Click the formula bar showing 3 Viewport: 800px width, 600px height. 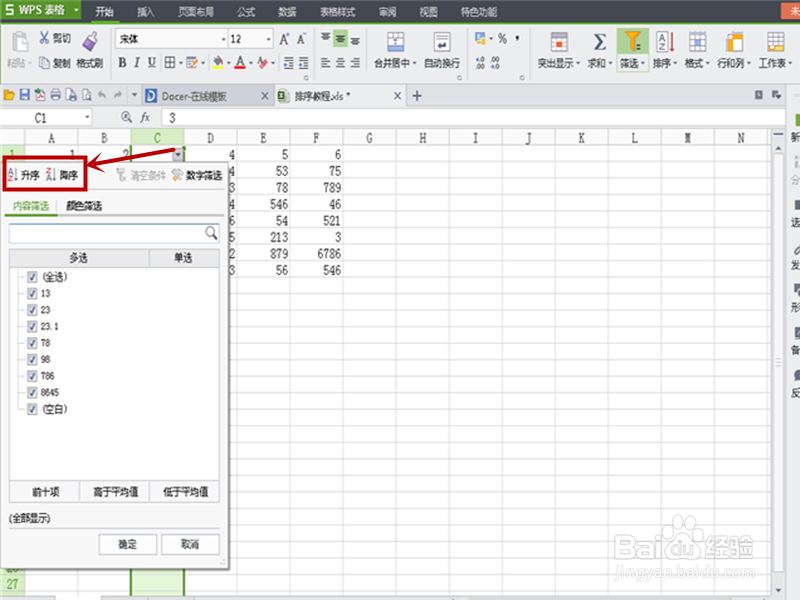point(473,118)
